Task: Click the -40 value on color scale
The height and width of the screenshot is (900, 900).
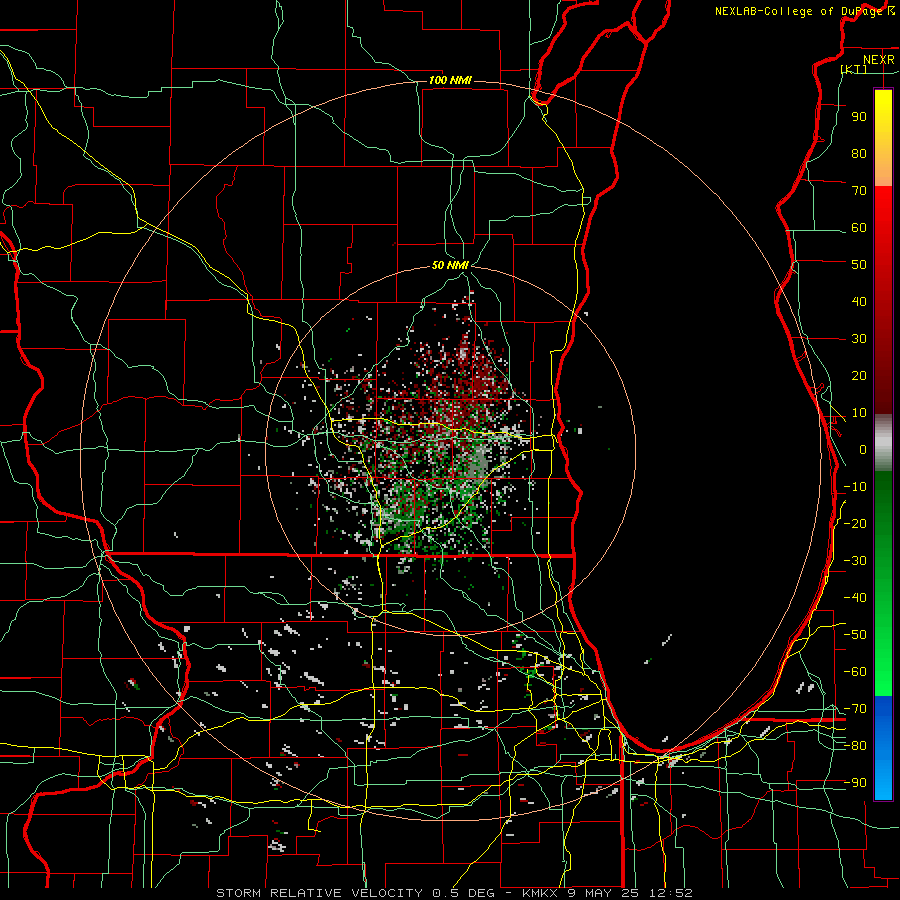Action: click(x=855, y=598)
